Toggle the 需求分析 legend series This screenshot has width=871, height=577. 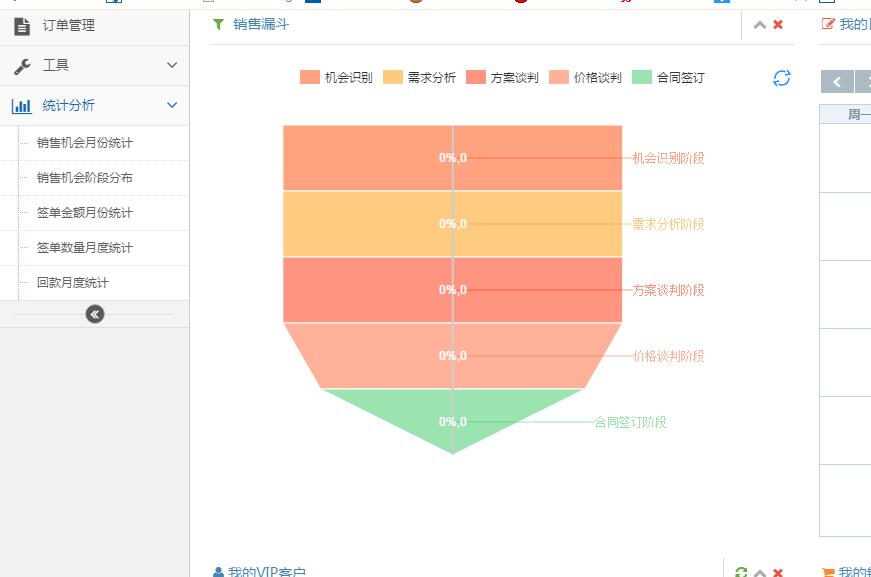[x=419, y=78]
